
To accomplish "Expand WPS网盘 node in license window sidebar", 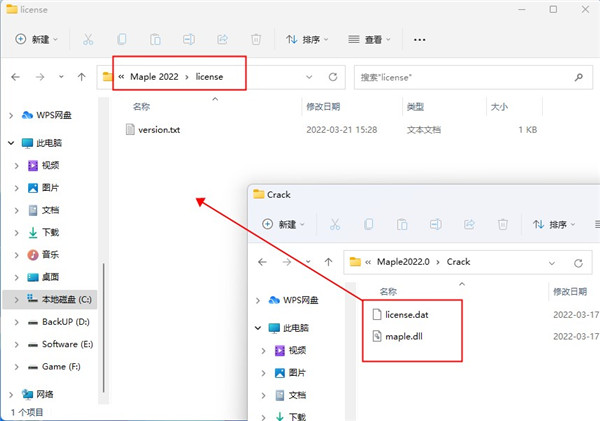I will [x=11, y=115].
